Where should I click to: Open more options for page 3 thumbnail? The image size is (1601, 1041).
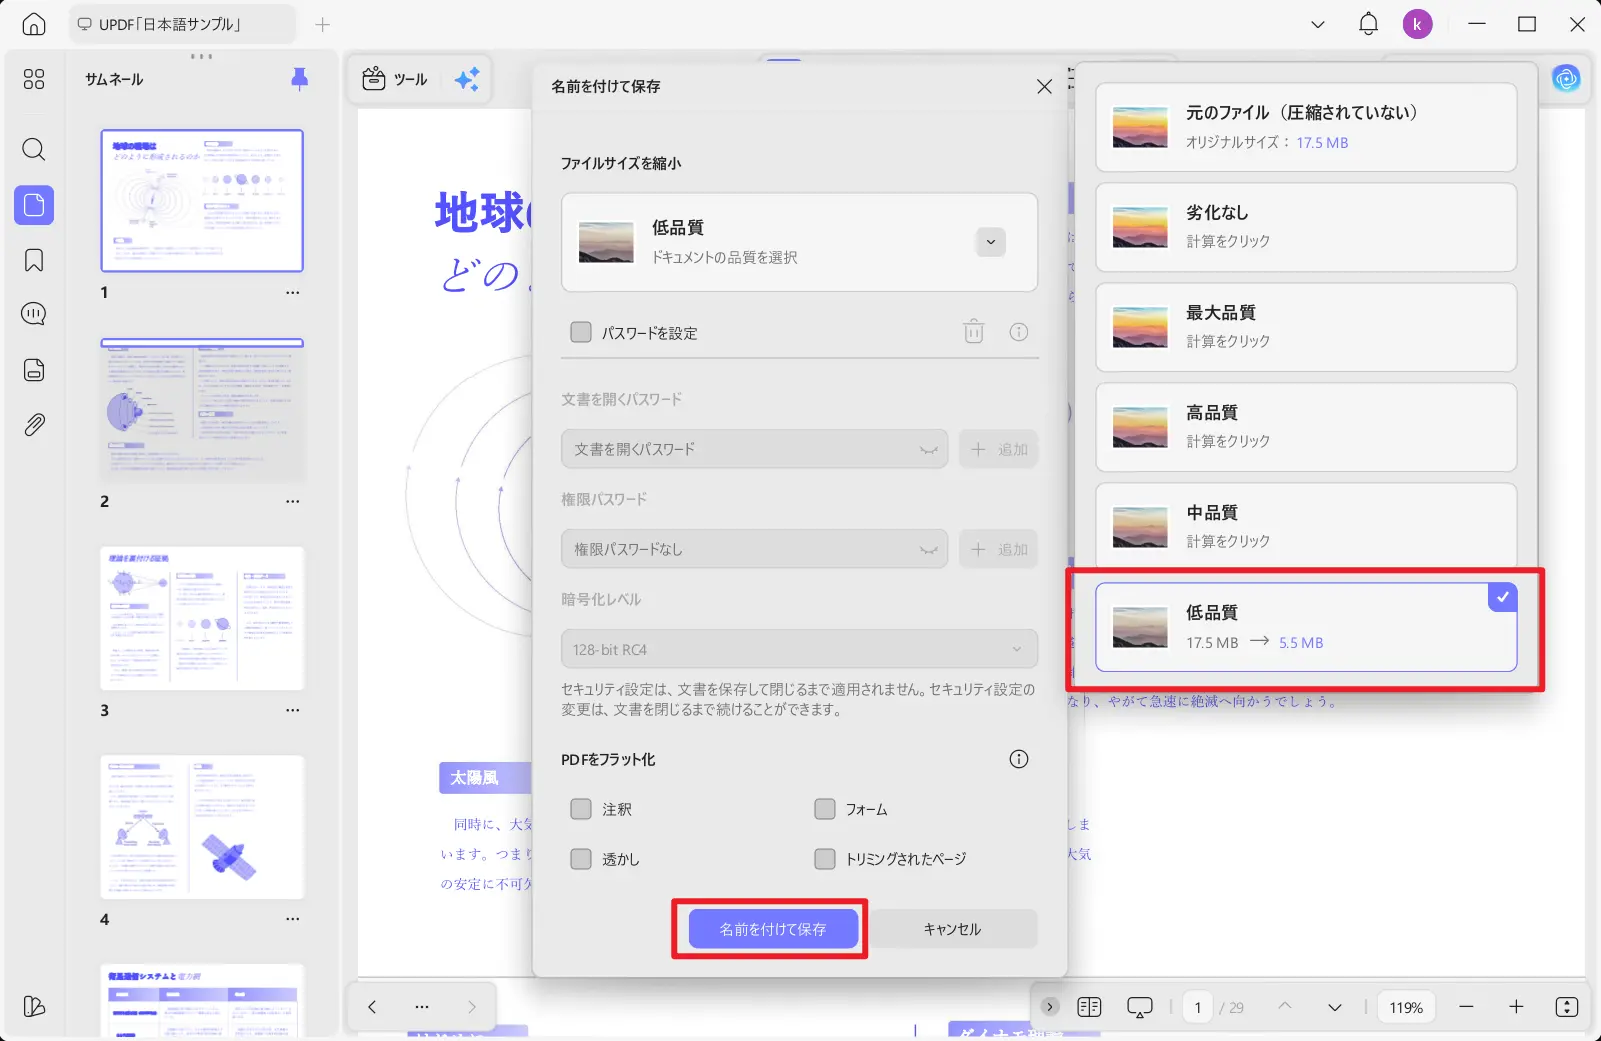293,711
